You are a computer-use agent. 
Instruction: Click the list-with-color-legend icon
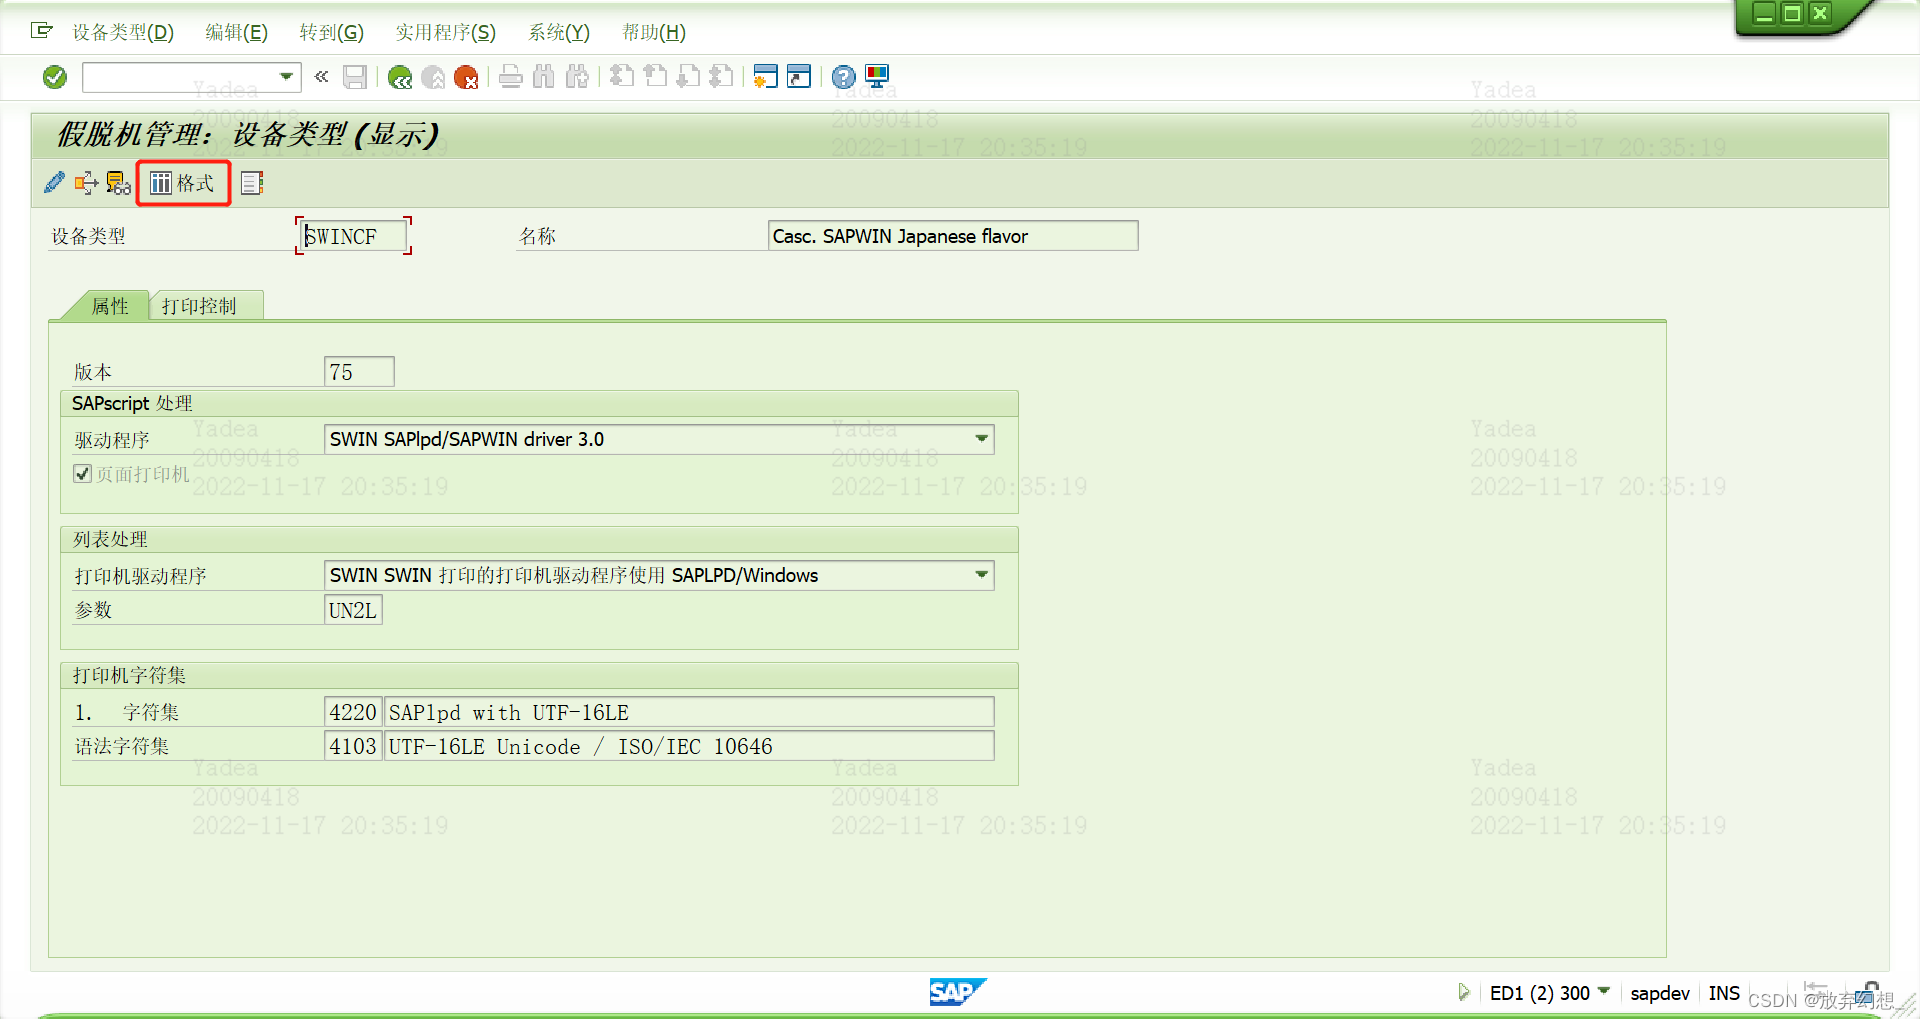(252, 183)
